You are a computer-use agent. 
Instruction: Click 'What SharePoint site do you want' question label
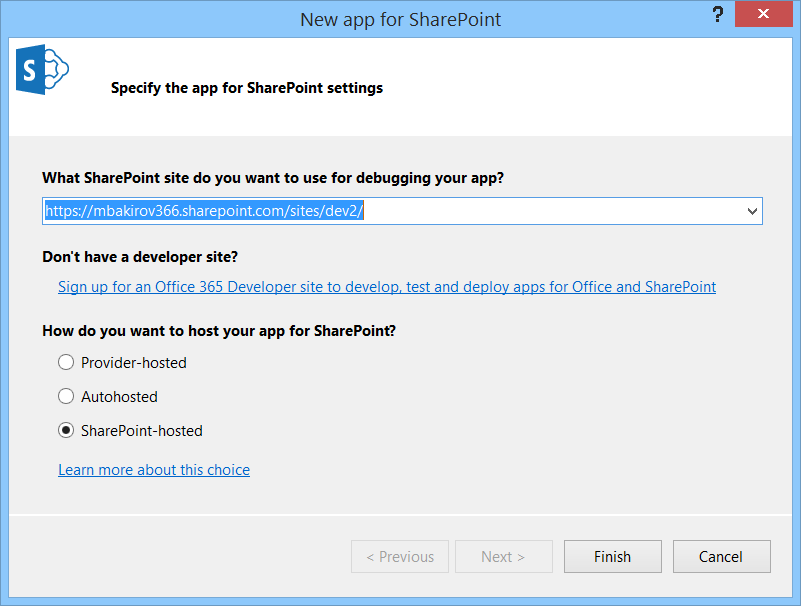[x=273, y=178]
